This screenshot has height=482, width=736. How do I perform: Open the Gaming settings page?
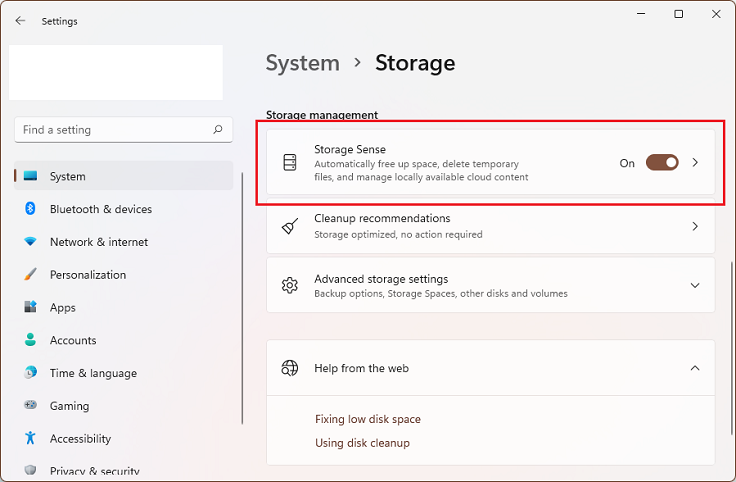pyautogui.click(x=123, y=405)
